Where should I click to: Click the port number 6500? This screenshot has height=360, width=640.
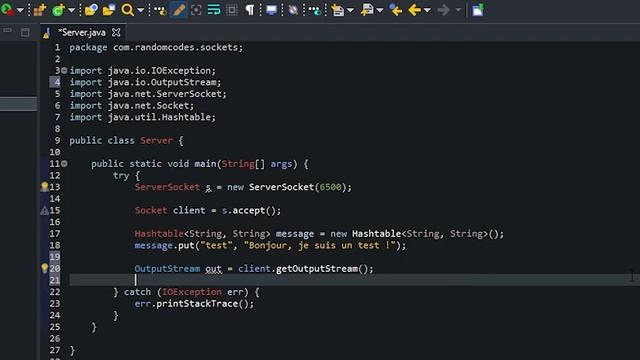click(330, 187)
